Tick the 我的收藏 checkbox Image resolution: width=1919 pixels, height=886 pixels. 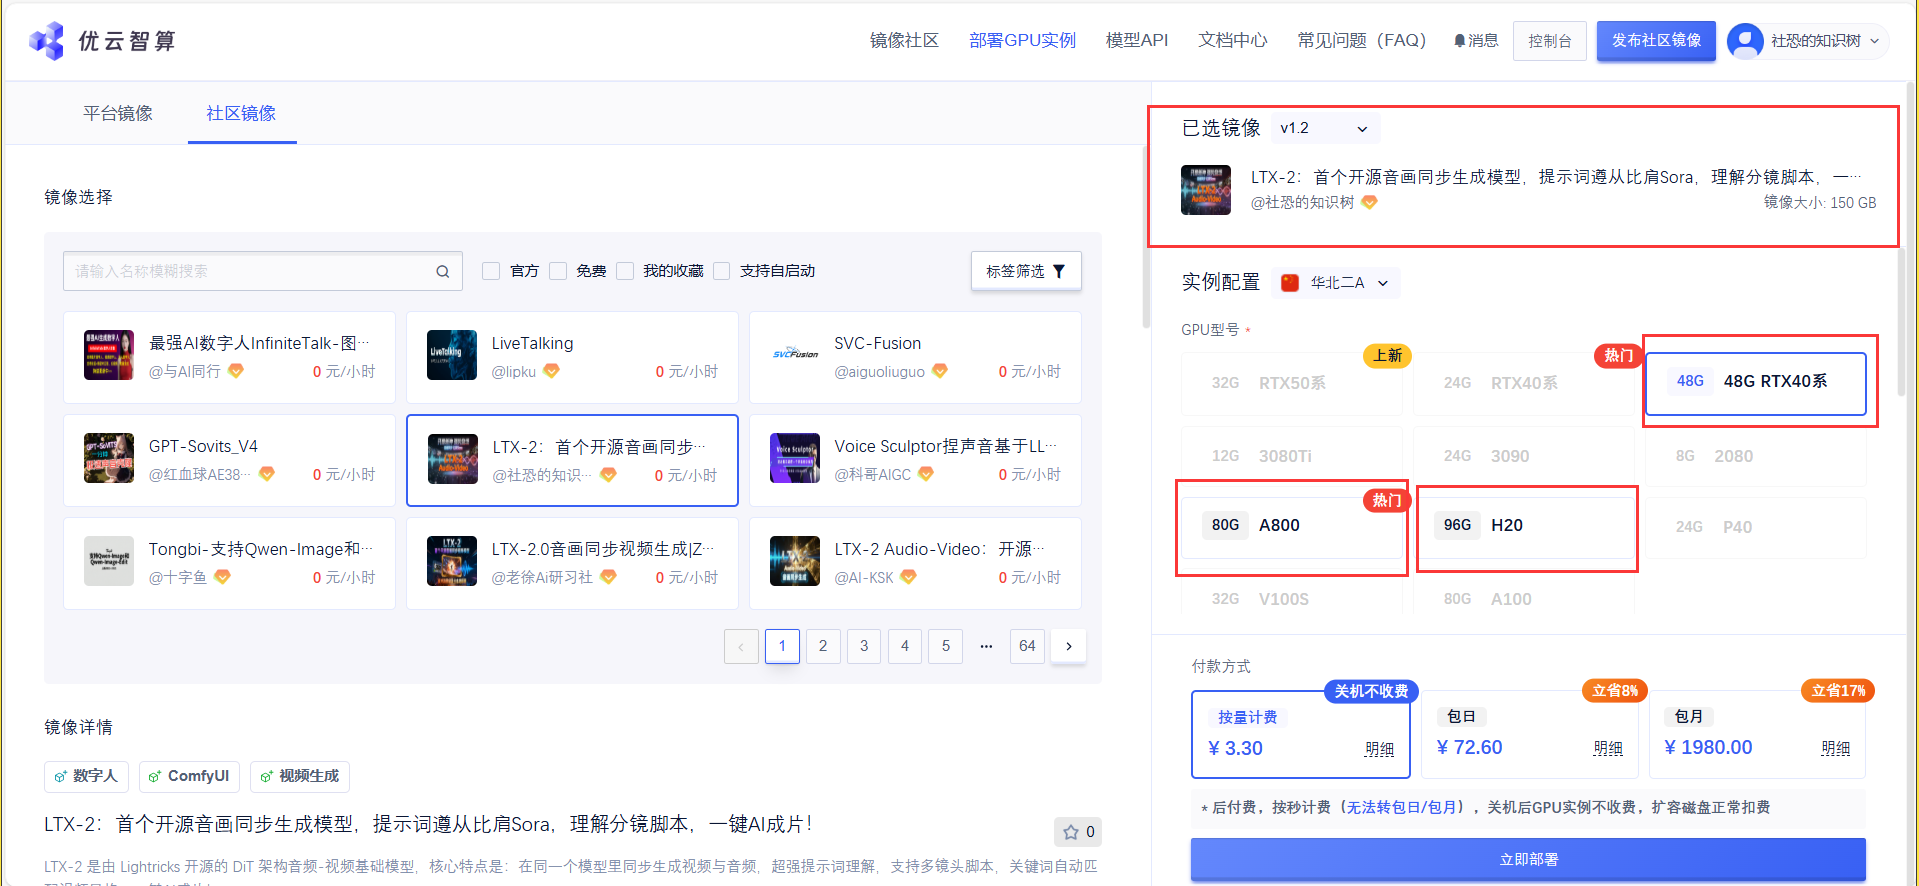(625, 271)
